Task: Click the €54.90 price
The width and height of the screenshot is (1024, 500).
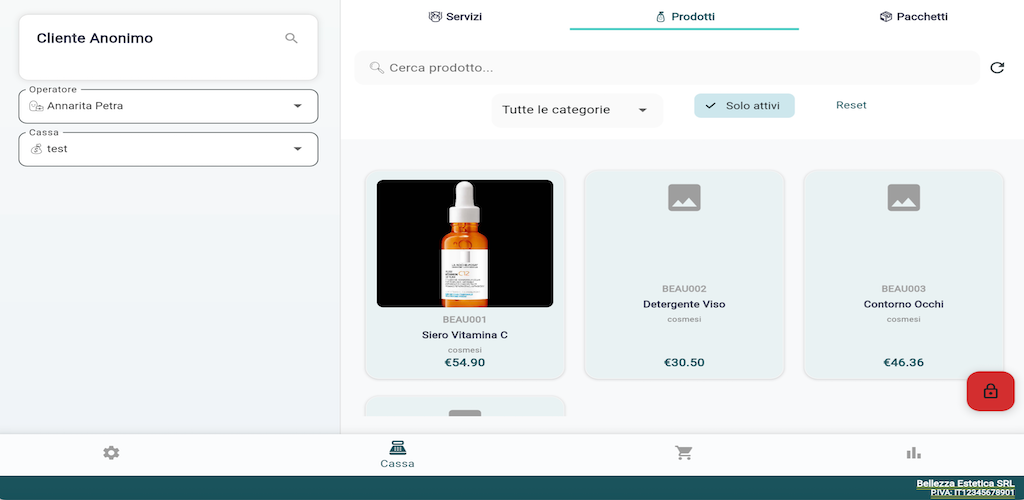Action: tap(465, 362)
